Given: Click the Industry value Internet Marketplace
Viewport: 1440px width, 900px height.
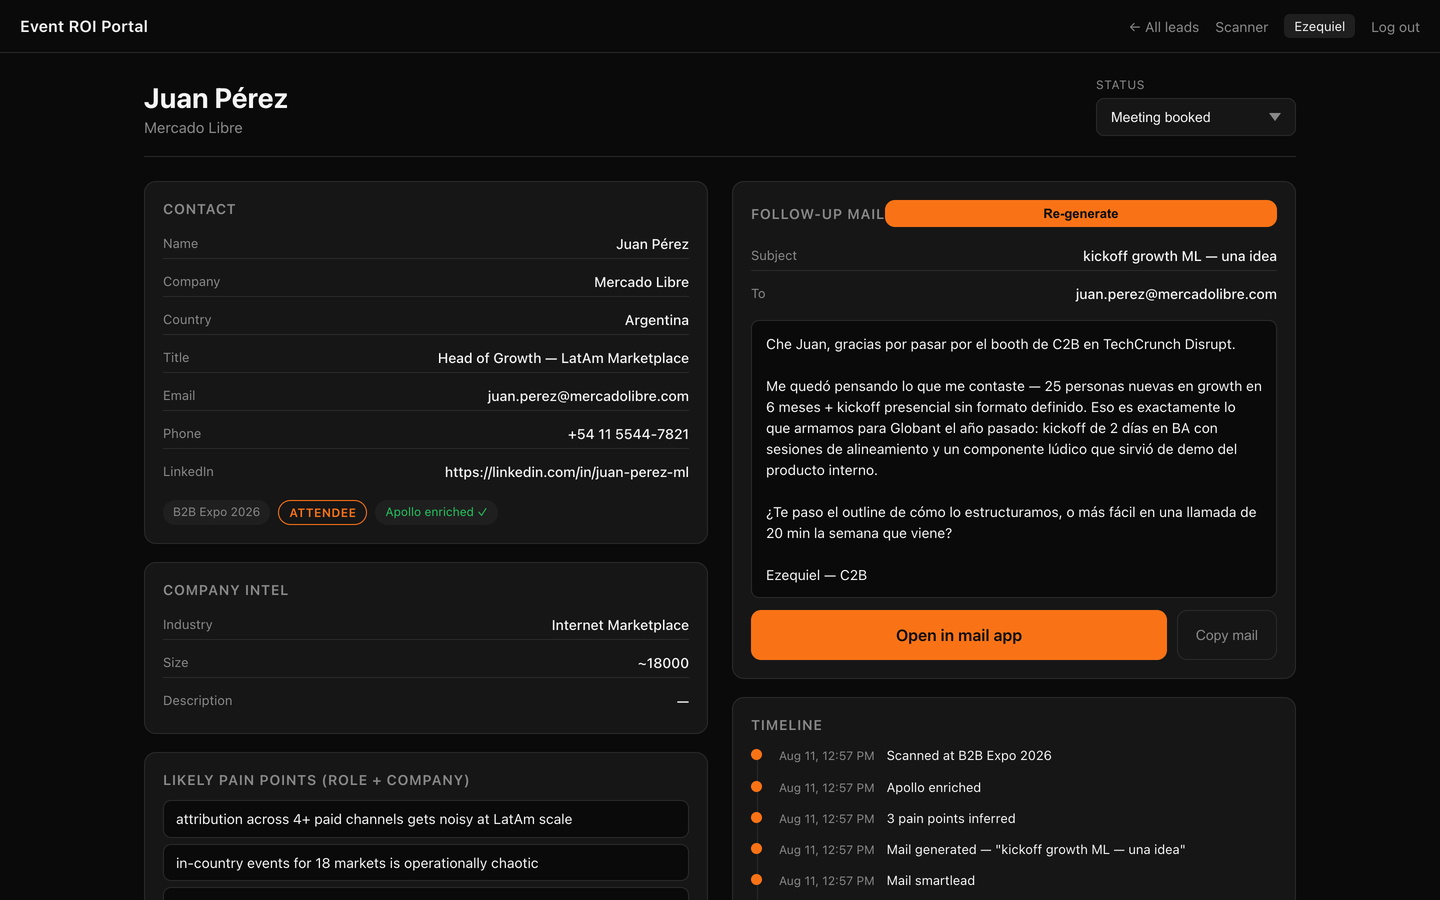Looking at the screenshot, I should [x=620, y=625].
